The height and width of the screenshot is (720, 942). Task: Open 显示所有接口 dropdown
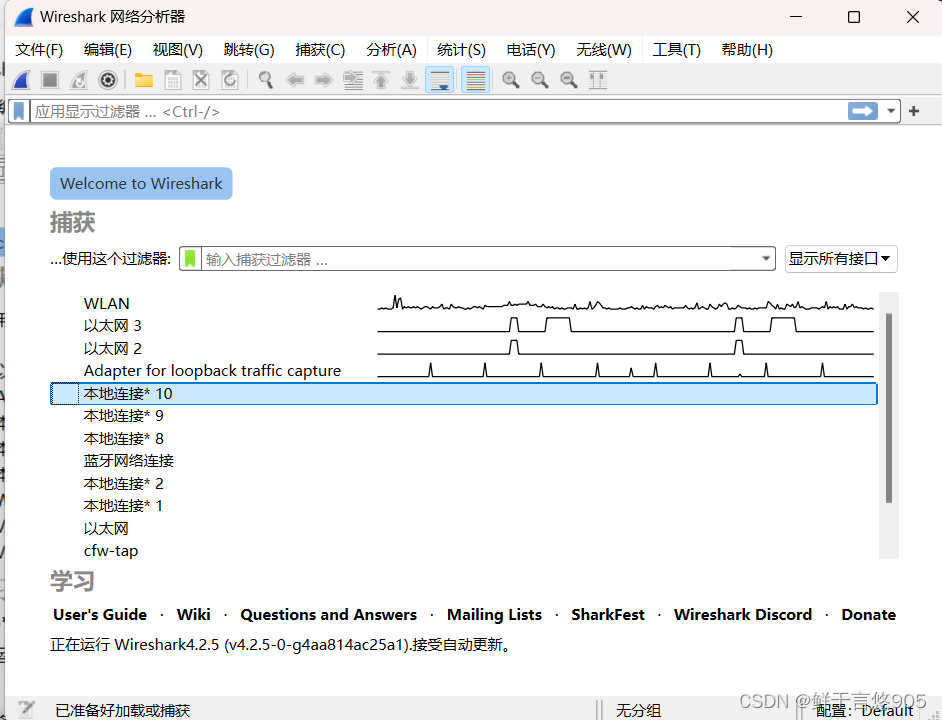tap(840, 259)
